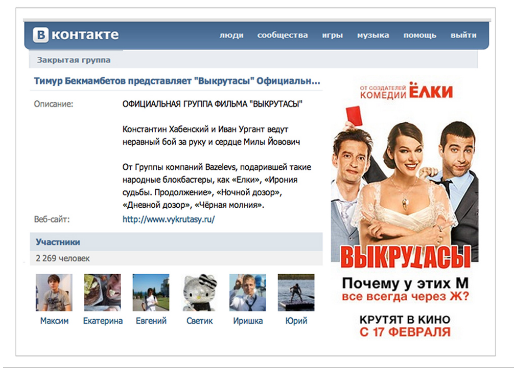Open Евгений's profile photo

pyautogui.click(x=151, y=292)
